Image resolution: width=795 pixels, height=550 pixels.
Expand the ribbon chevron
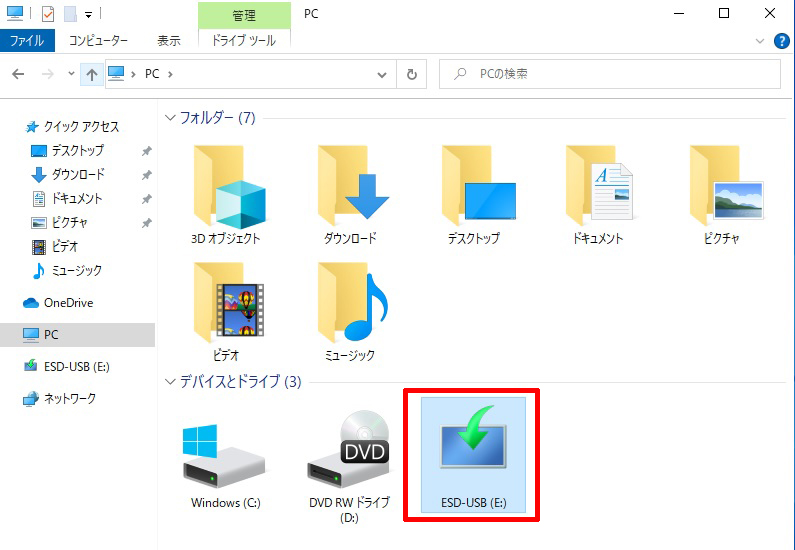click(x=760, y=41)
